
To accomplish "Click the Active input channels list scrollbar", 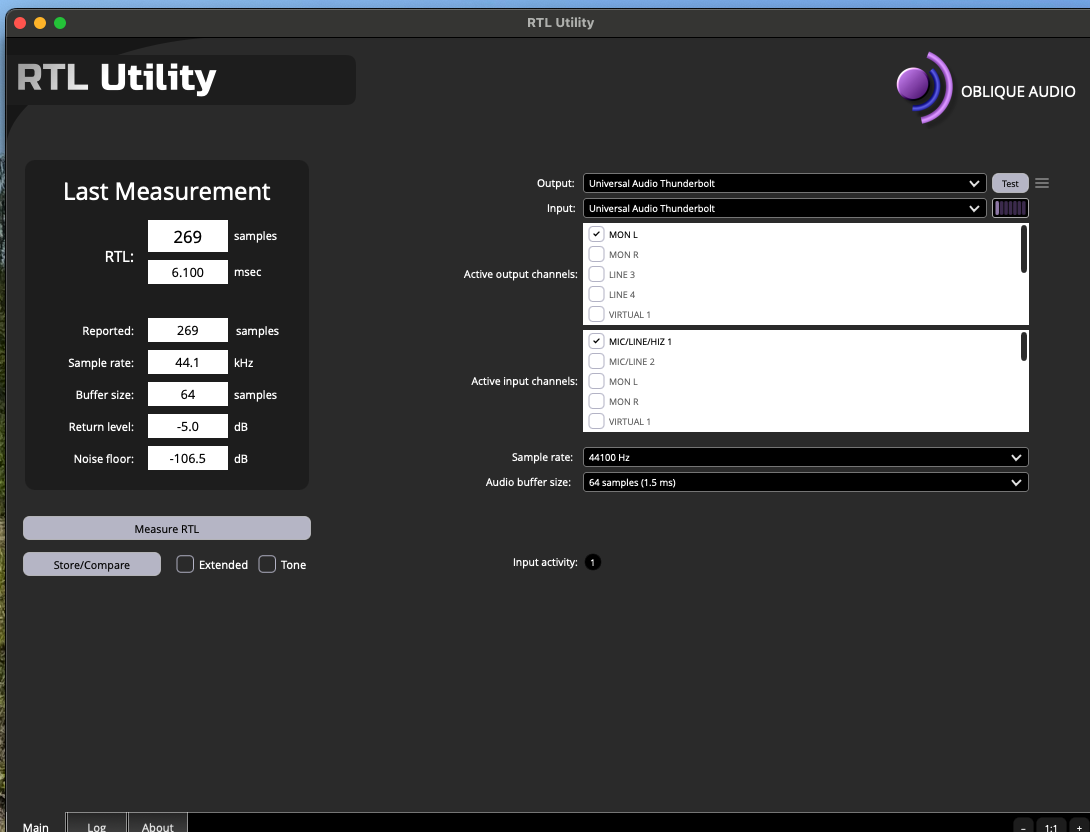I will [x=1023, y=347].
